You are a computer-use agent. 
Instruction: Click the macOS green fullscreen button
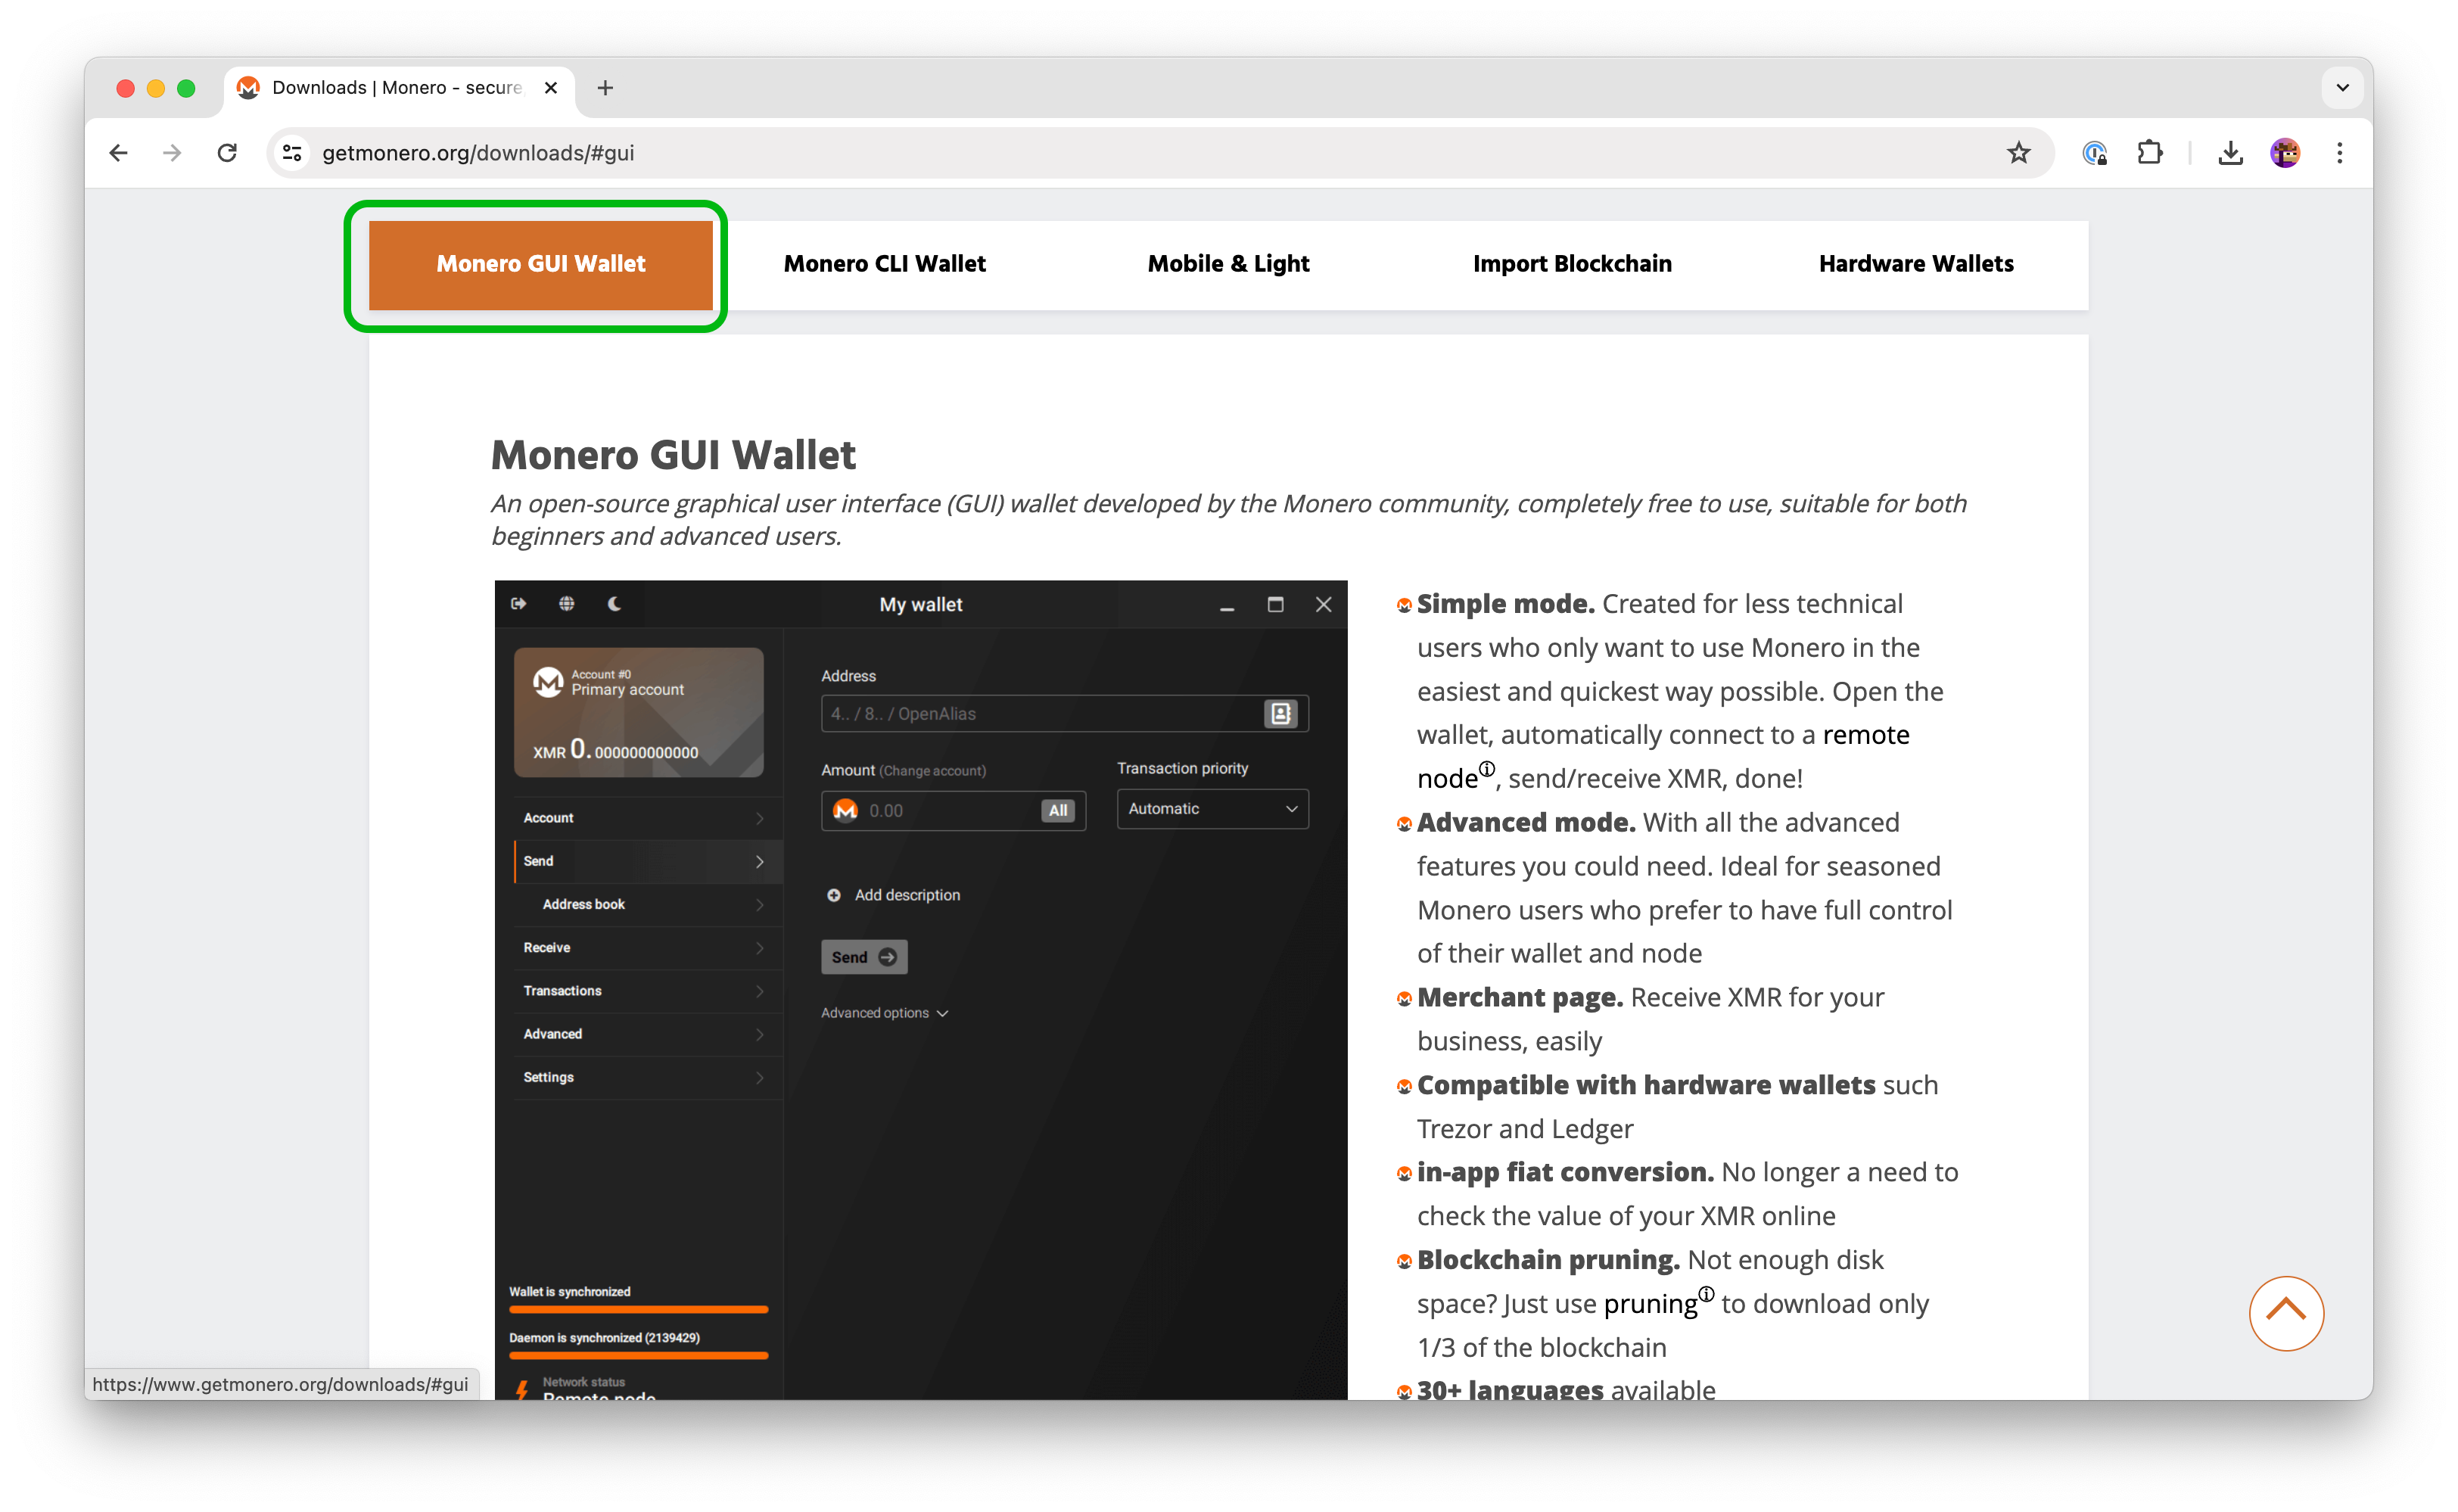(x=186, y=88)
